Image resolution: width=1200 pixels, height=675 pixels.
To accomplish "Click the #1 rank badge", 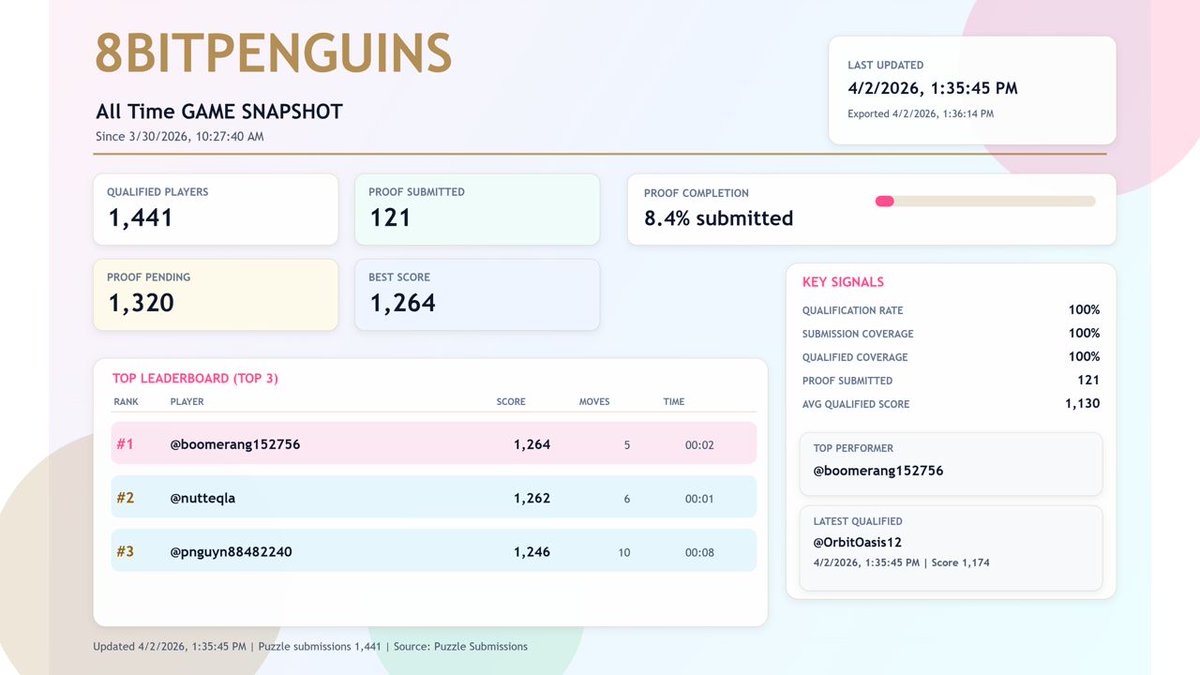I will pyautogui.click(x=126, y=443).
